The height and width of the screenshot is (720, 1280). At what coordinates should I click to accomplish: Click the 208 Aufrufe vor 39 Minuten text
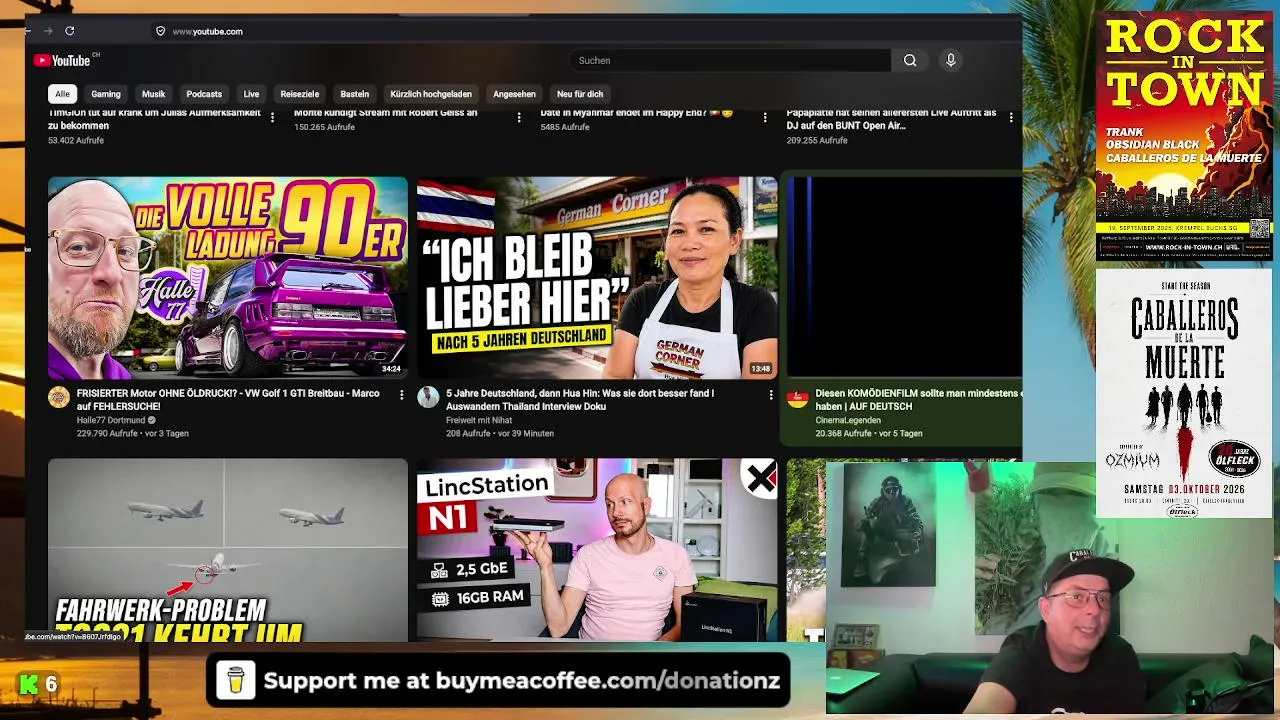(x=500, y=433)
